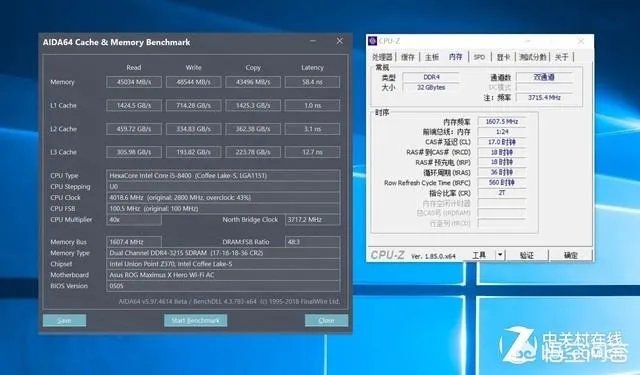Click the CPU-Z channel field 双通道

coord(544,77)
